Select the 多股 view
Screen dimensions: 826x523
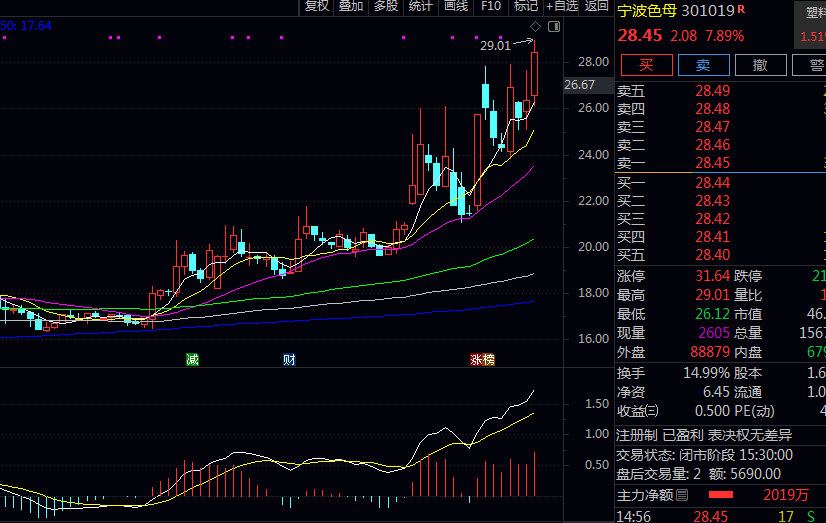coord(386,6)
